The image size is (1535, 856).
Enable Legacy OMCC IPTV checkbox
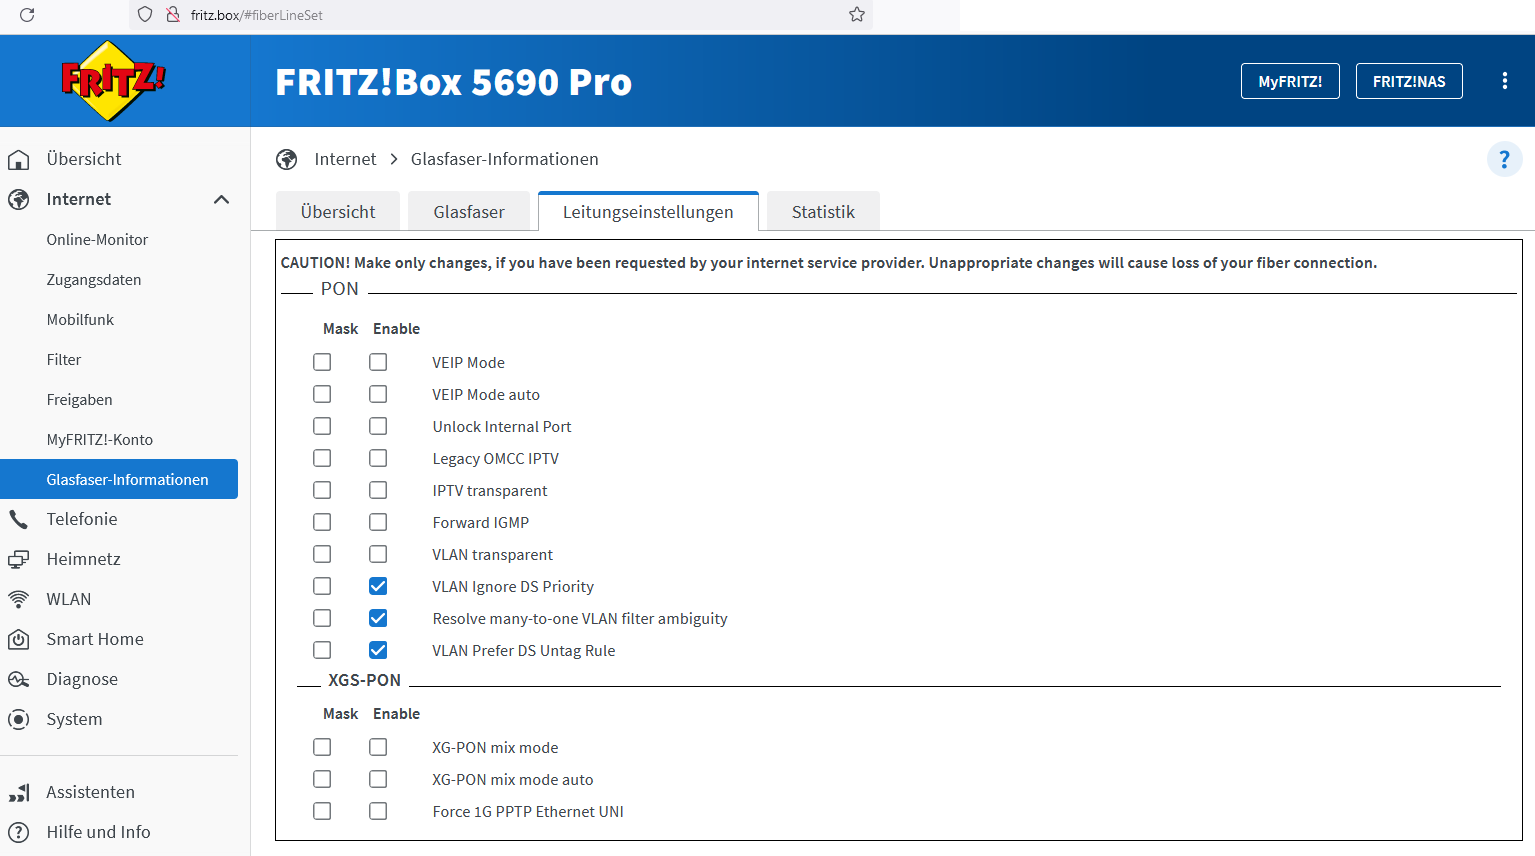(378, 458)
